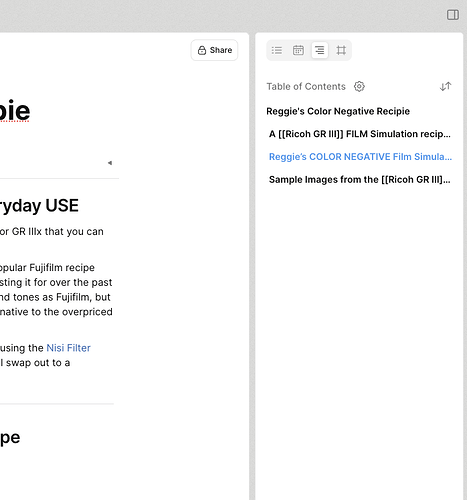
Task: Switch to the bullet list view tab
Action: pos(277,50)
